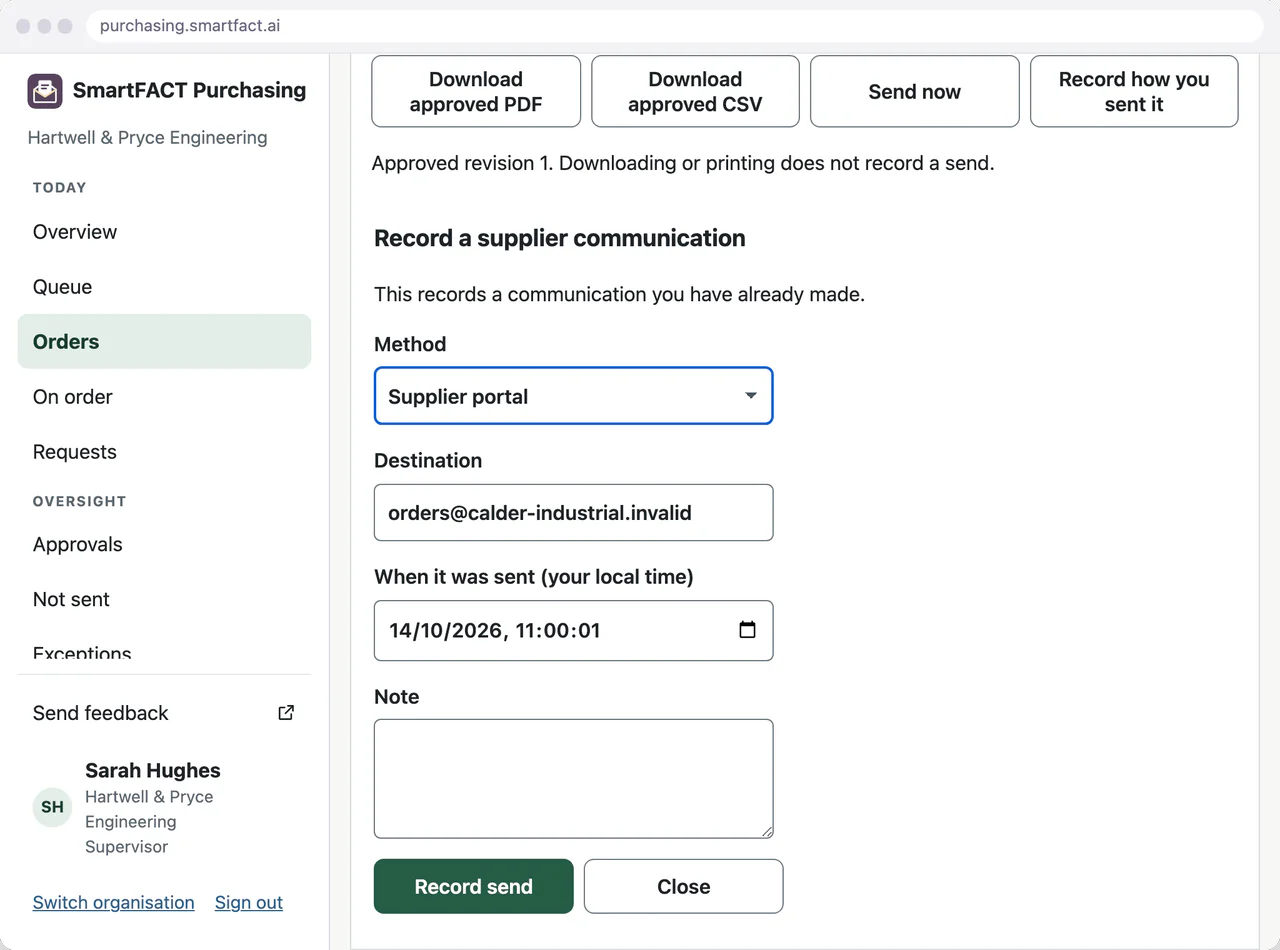The image size is (1280, 950).
Task: Close the supplier communication form
Action: pos(684,886)
